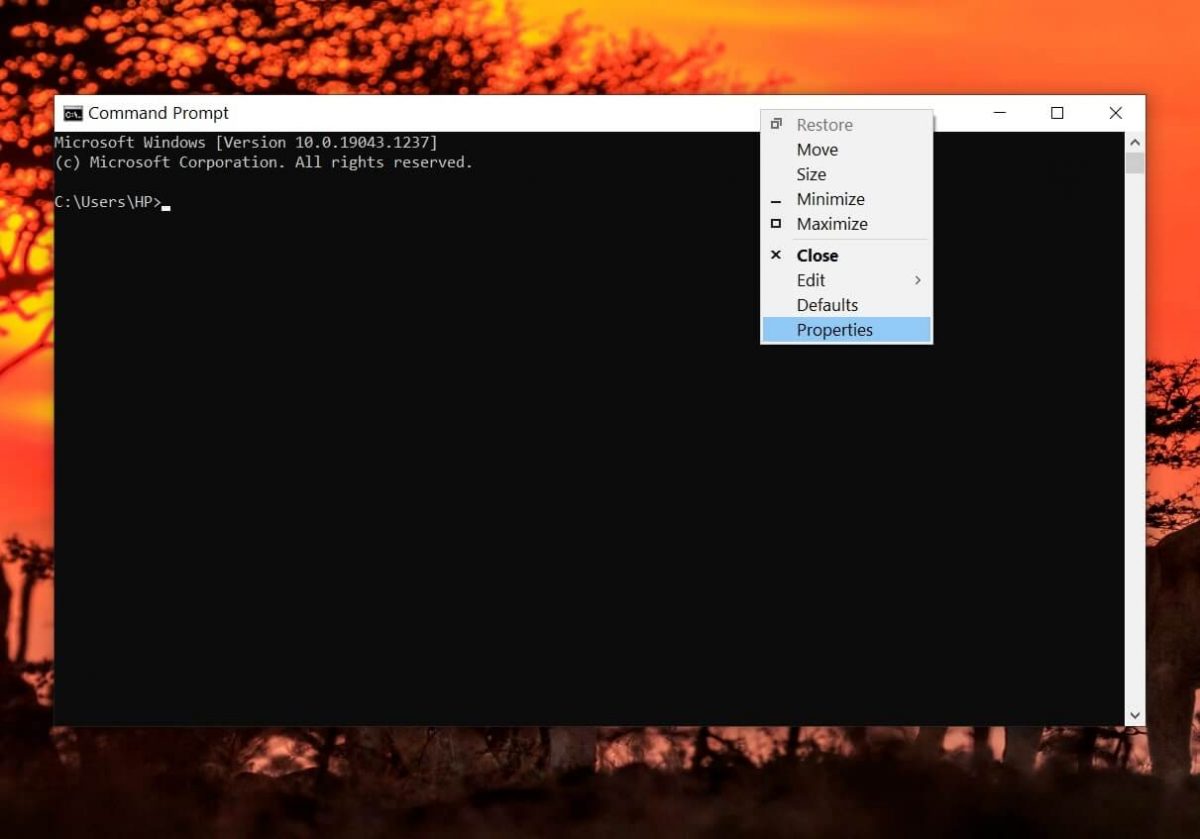
Task: Click the dash icon next to Minimize entry
Action: 776,199
